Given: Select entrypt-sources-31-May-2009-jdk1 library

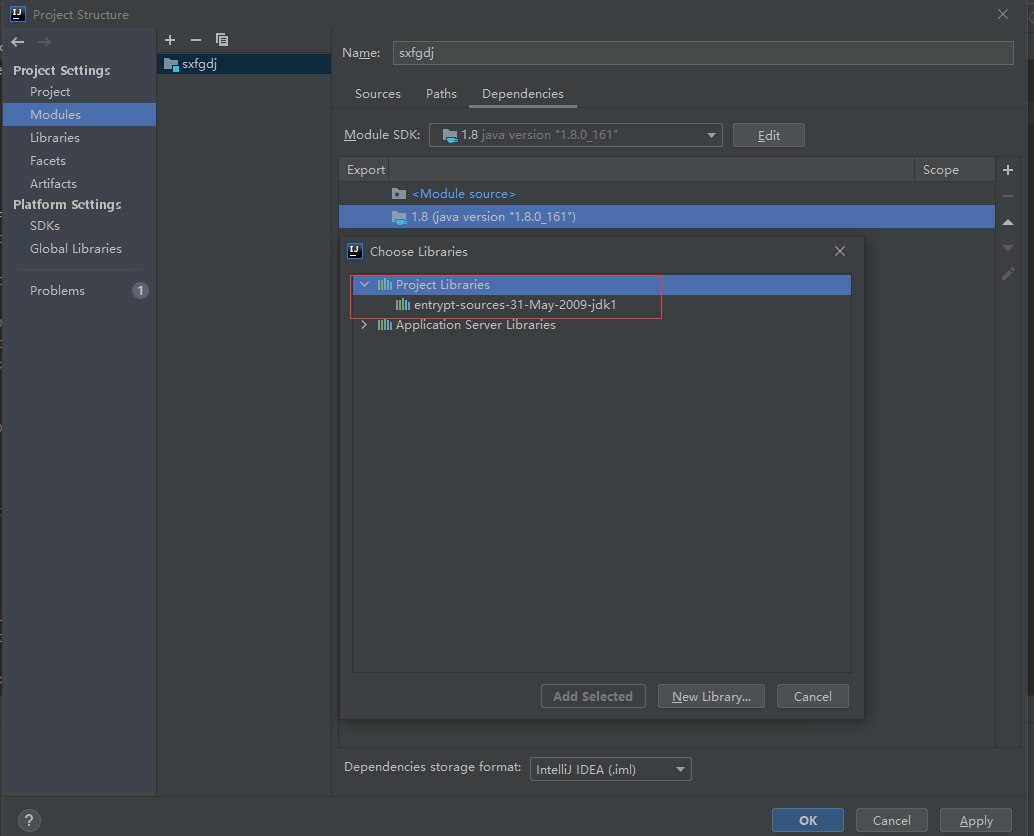Looking at the screenshot, I should point(514,305).
